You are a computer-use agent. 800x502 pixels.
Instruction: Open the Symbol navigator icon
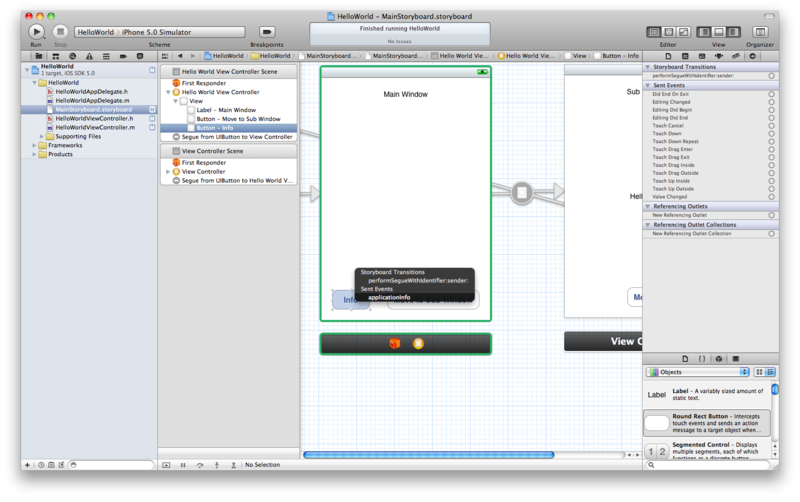56,56
